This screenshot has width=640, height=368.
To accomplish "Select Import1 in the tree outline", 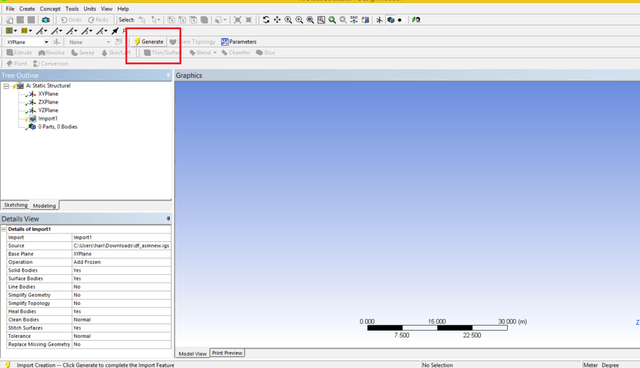I will tap(48, 118).
